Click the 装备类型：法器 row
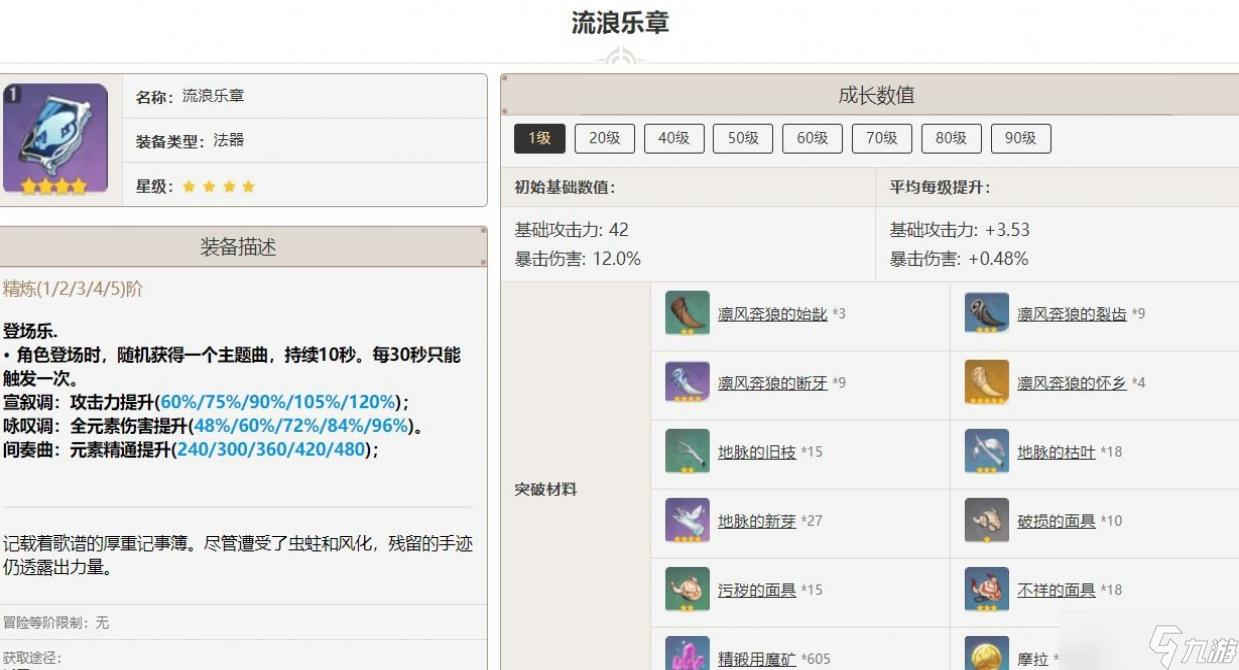 point(304,141)
